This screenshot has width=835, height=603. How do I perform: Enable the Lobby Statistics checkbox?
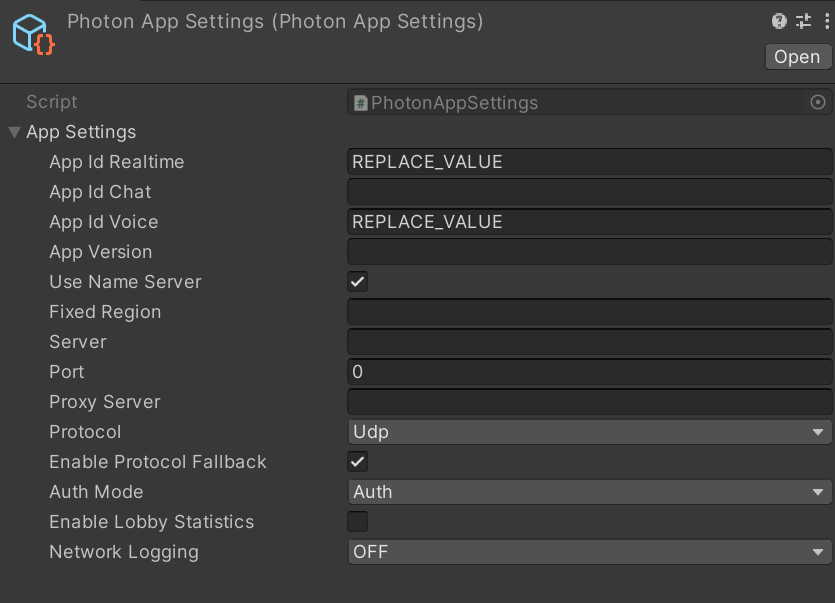[357, 522]
